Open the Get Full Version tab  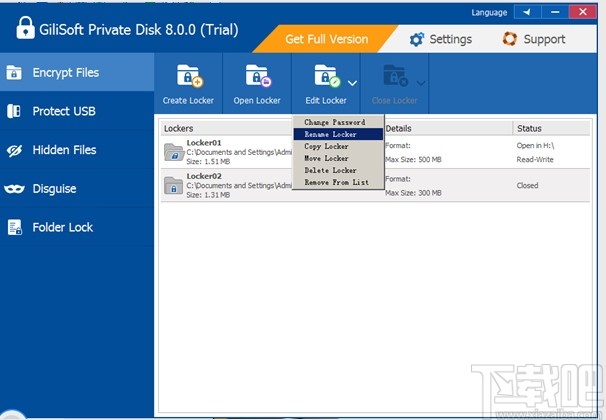pos(327,39)
